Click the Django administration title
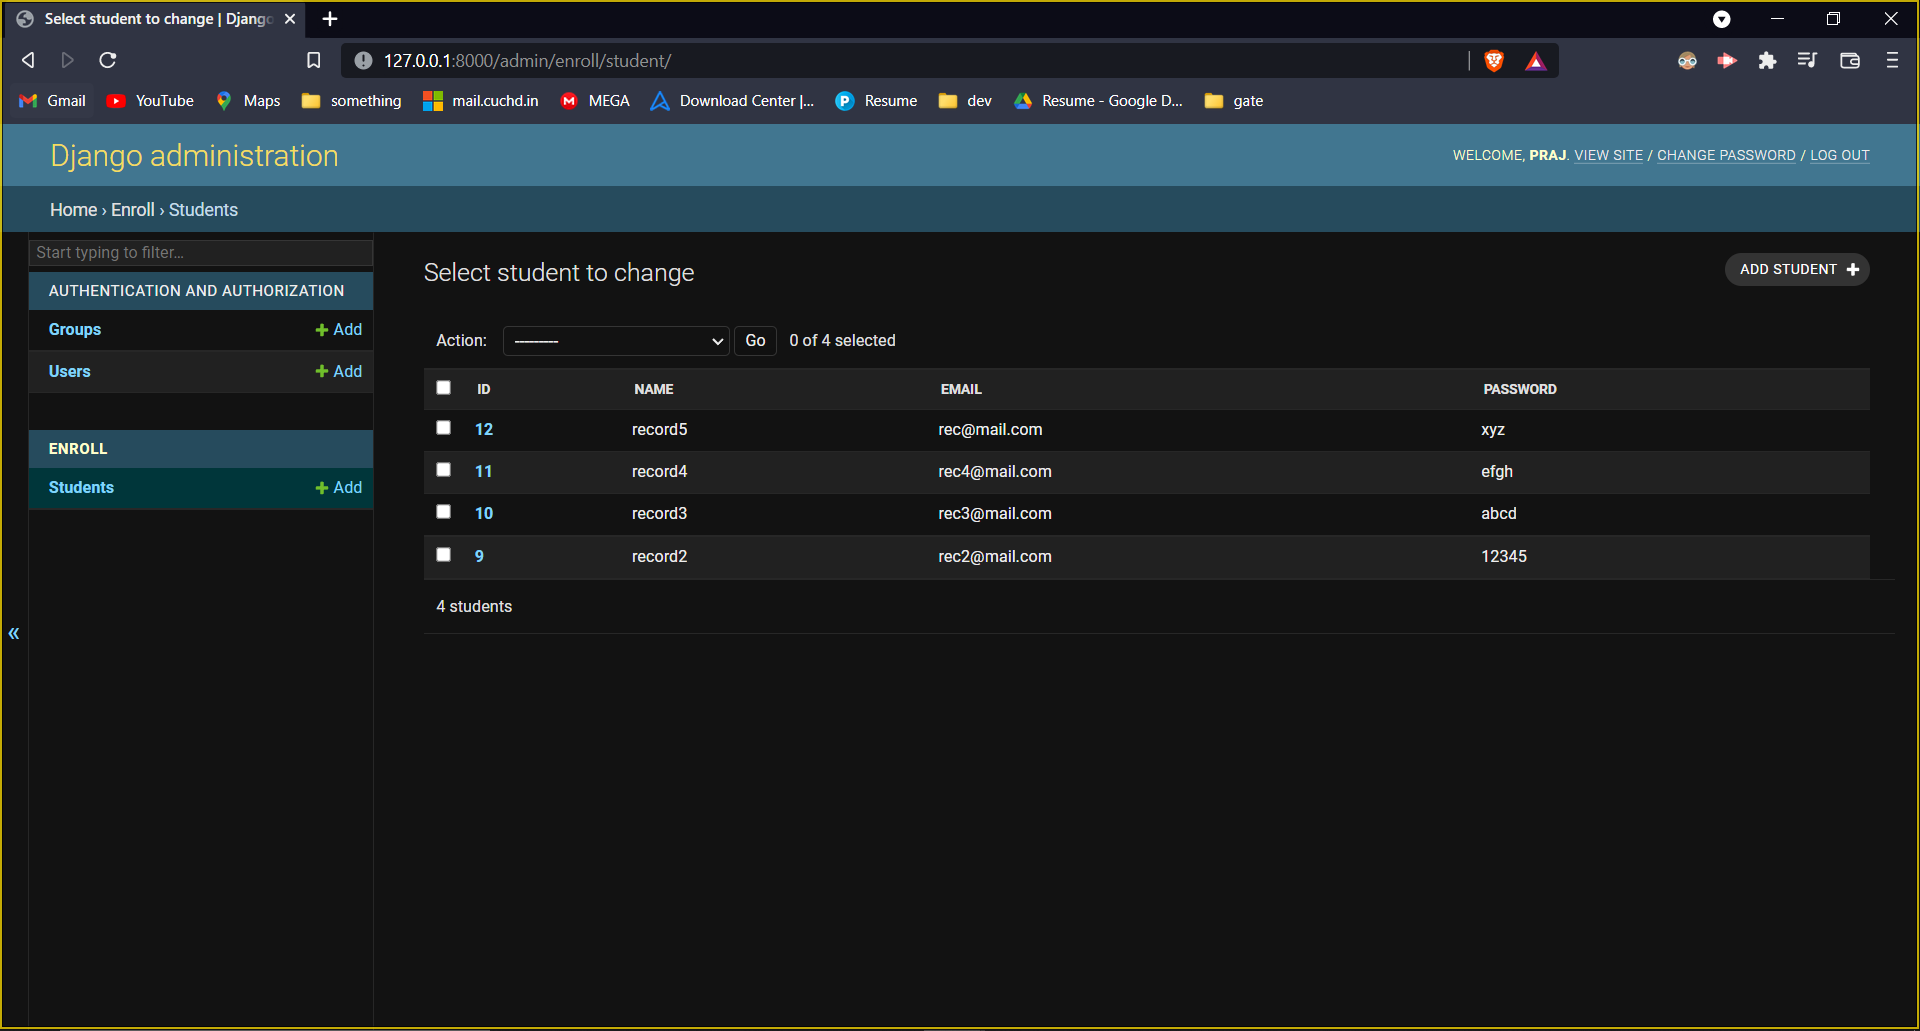The height and width of the screenshot is (1031, 1920). (195, 156)
